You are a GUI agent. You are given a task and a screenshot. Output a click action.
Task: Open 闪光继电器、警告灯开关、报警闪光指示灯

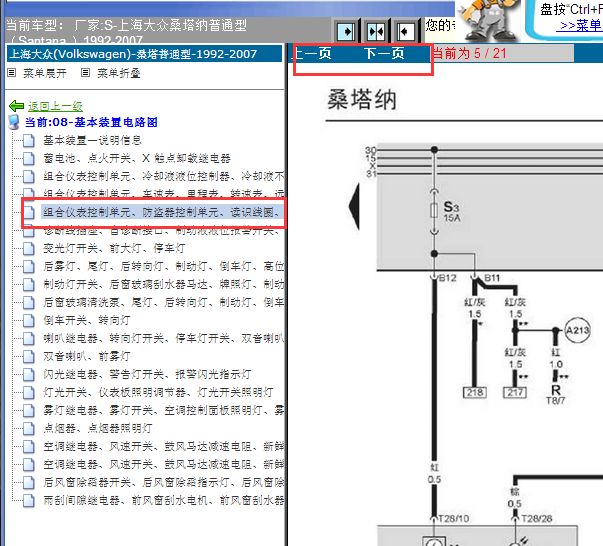147,374
